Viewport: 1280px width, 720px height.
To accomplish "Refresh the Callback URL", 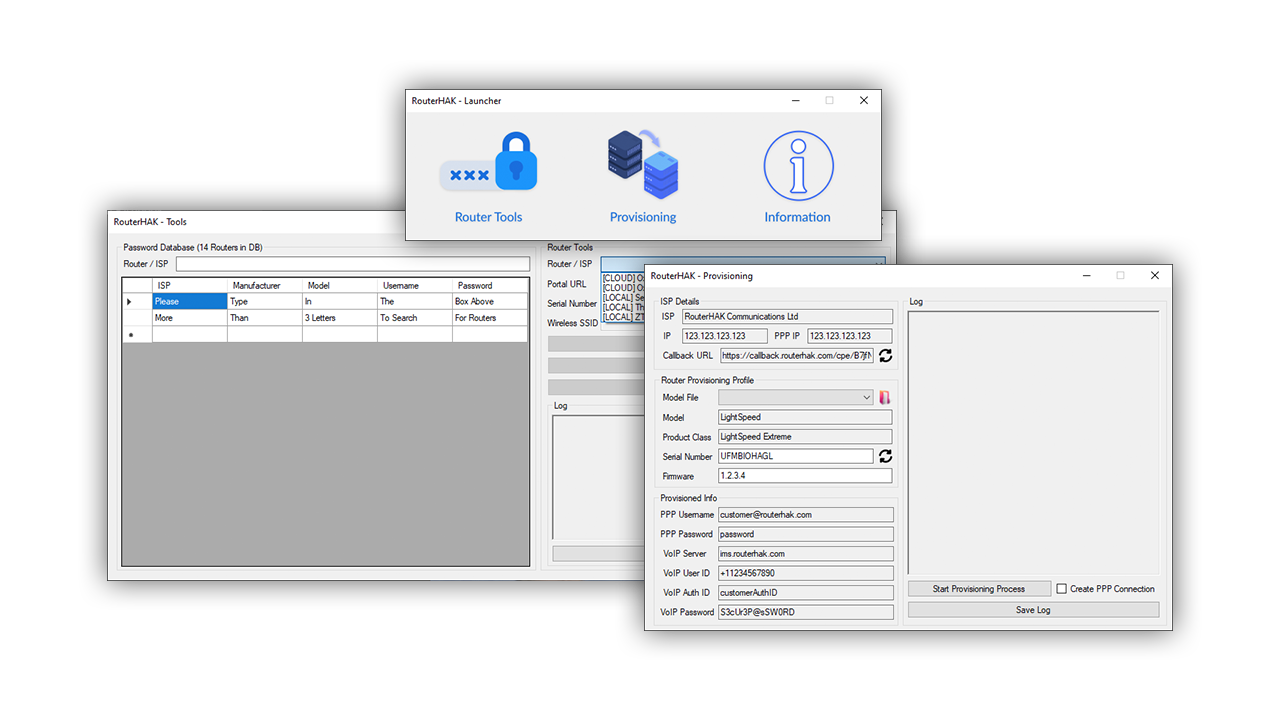I will tap(885, 356).
